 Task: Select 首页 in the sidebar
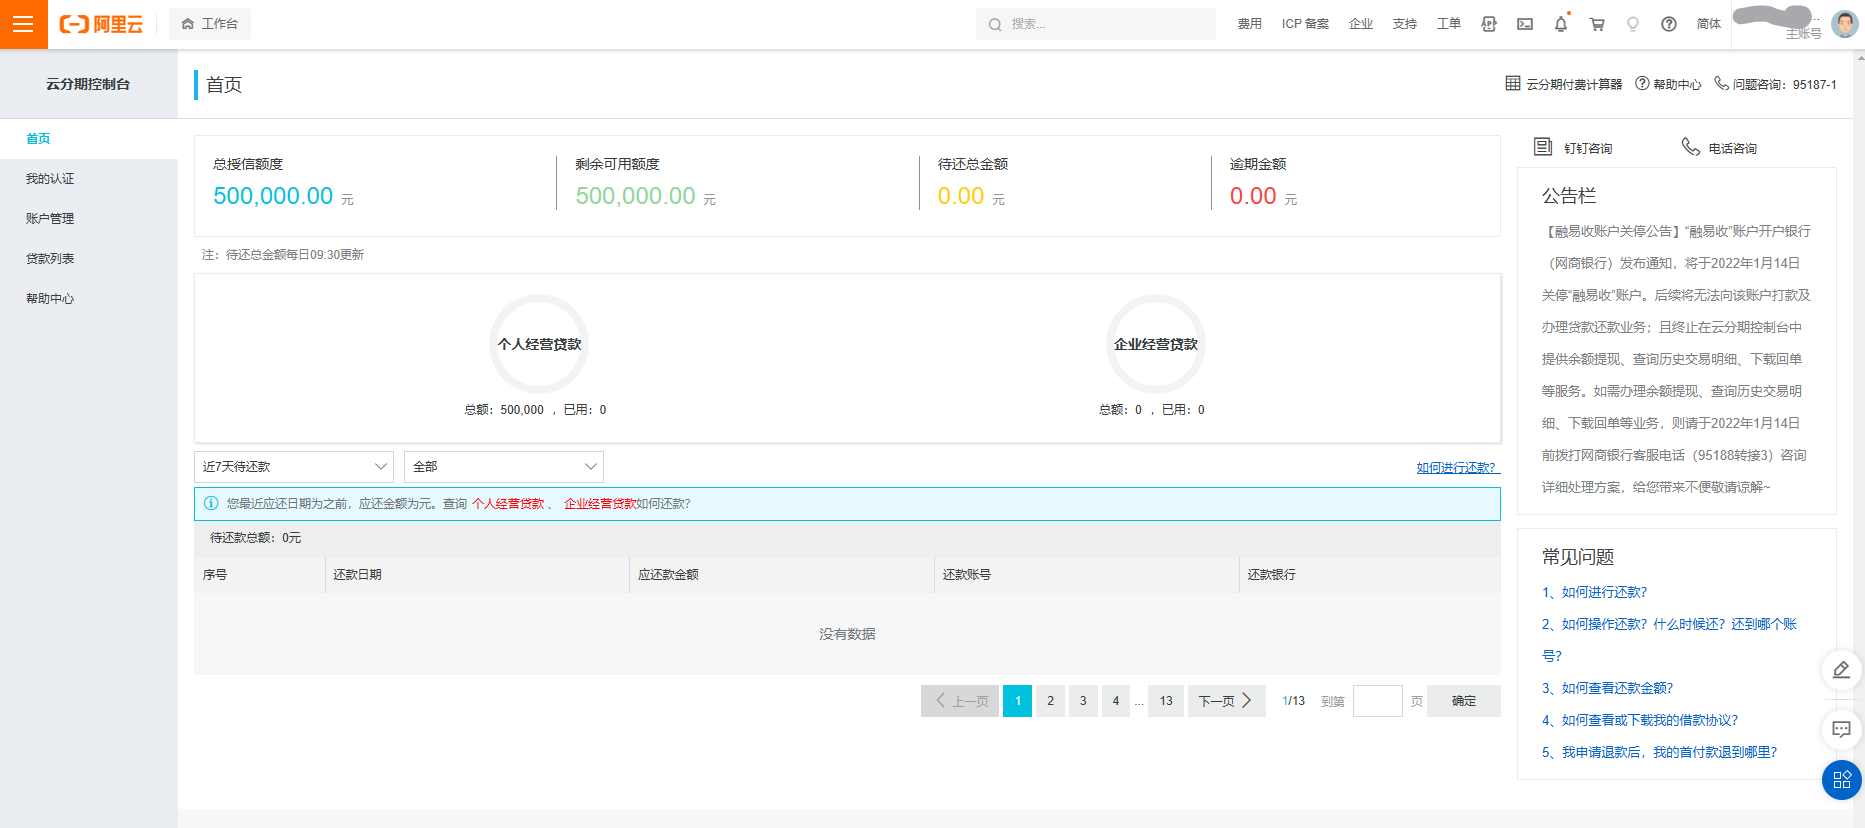pos(89,139)
